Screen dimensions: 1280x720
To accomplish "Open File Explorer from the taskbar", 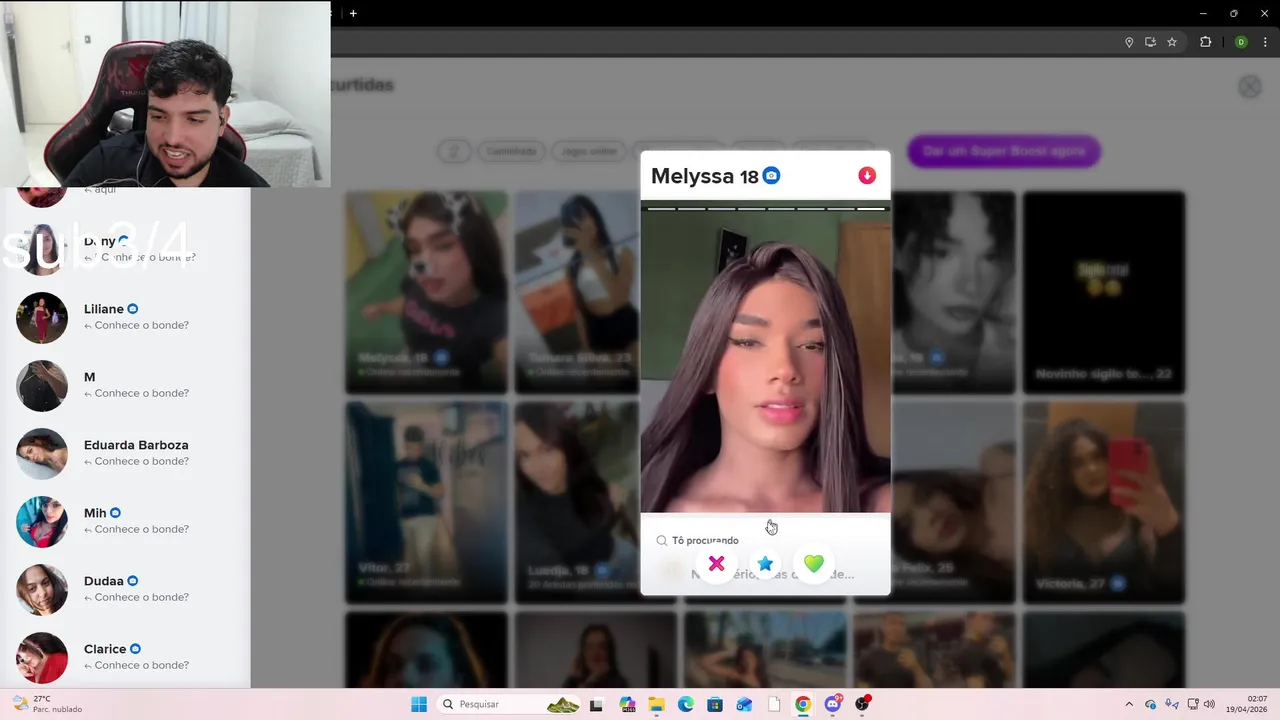I will pos(656,704).
